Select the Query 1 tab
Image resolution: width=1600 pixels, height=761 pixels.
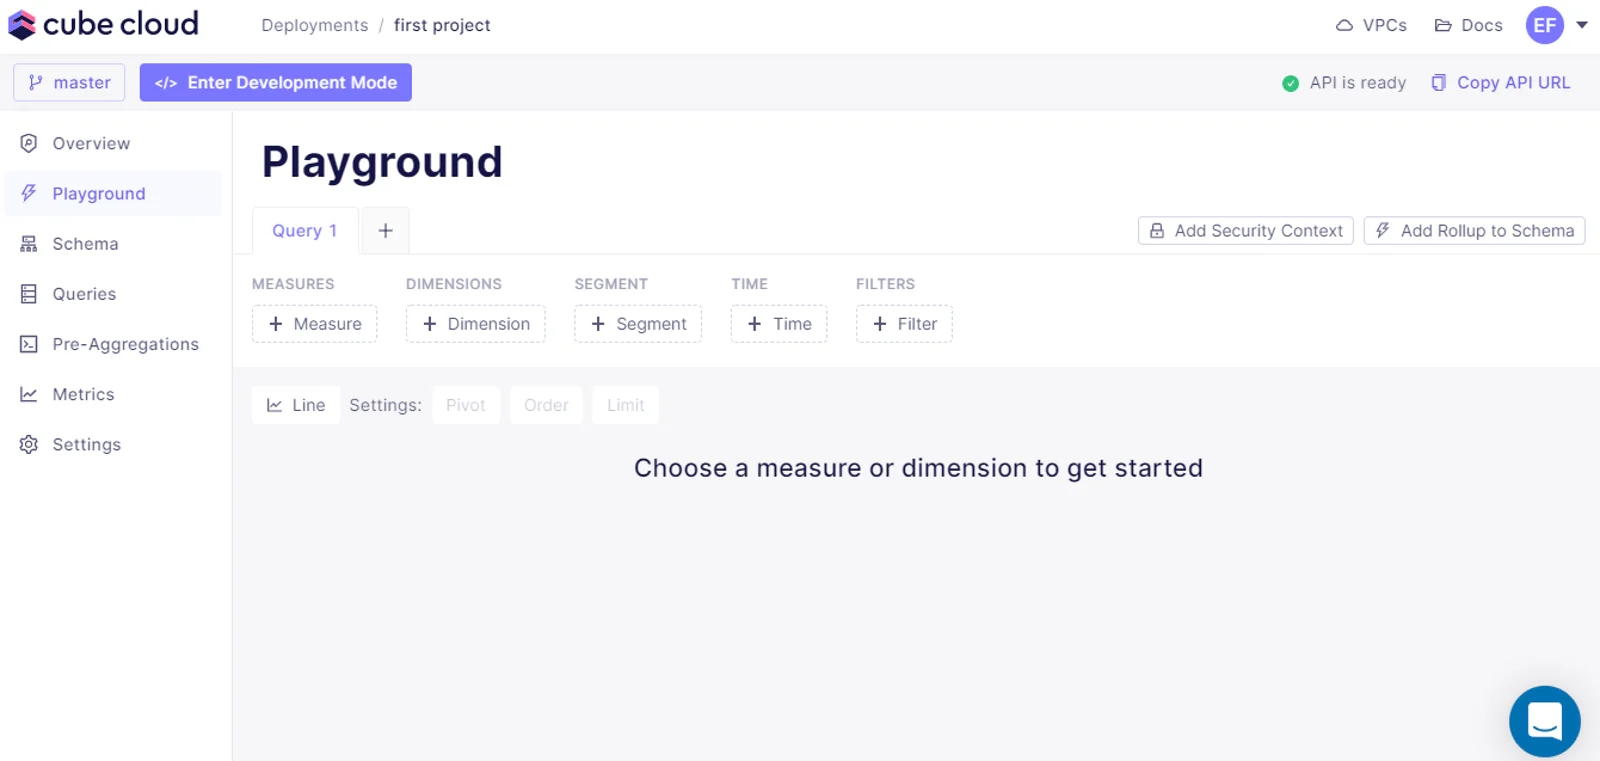305,231
